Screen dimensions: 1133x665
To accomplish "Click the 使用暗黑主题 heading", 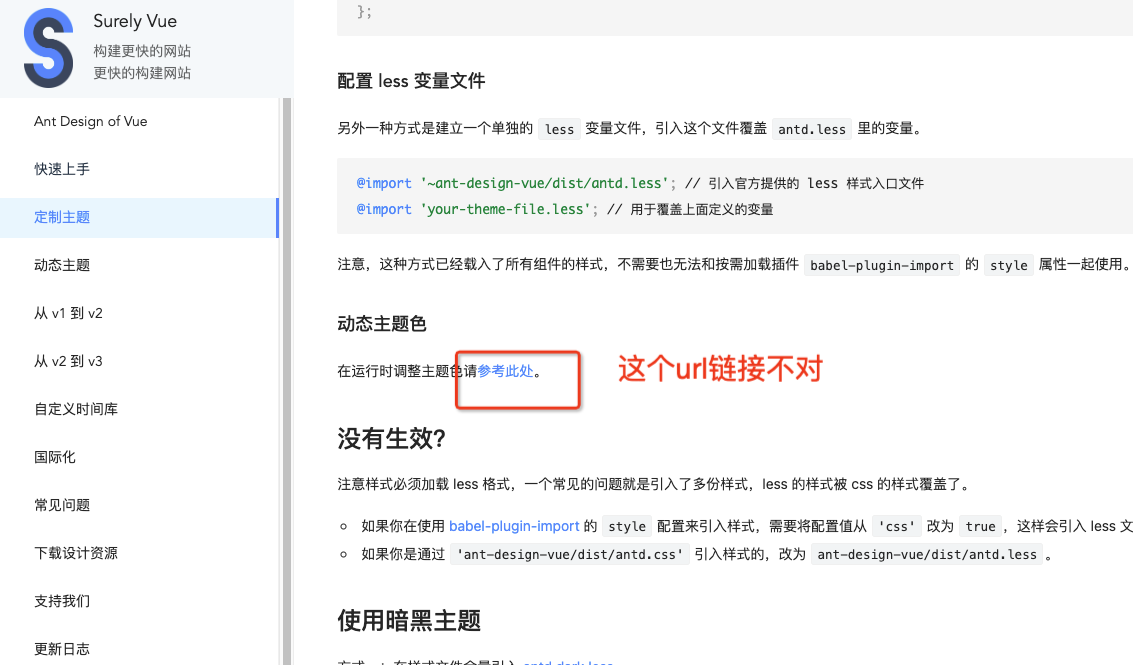I will click(409, 620).
